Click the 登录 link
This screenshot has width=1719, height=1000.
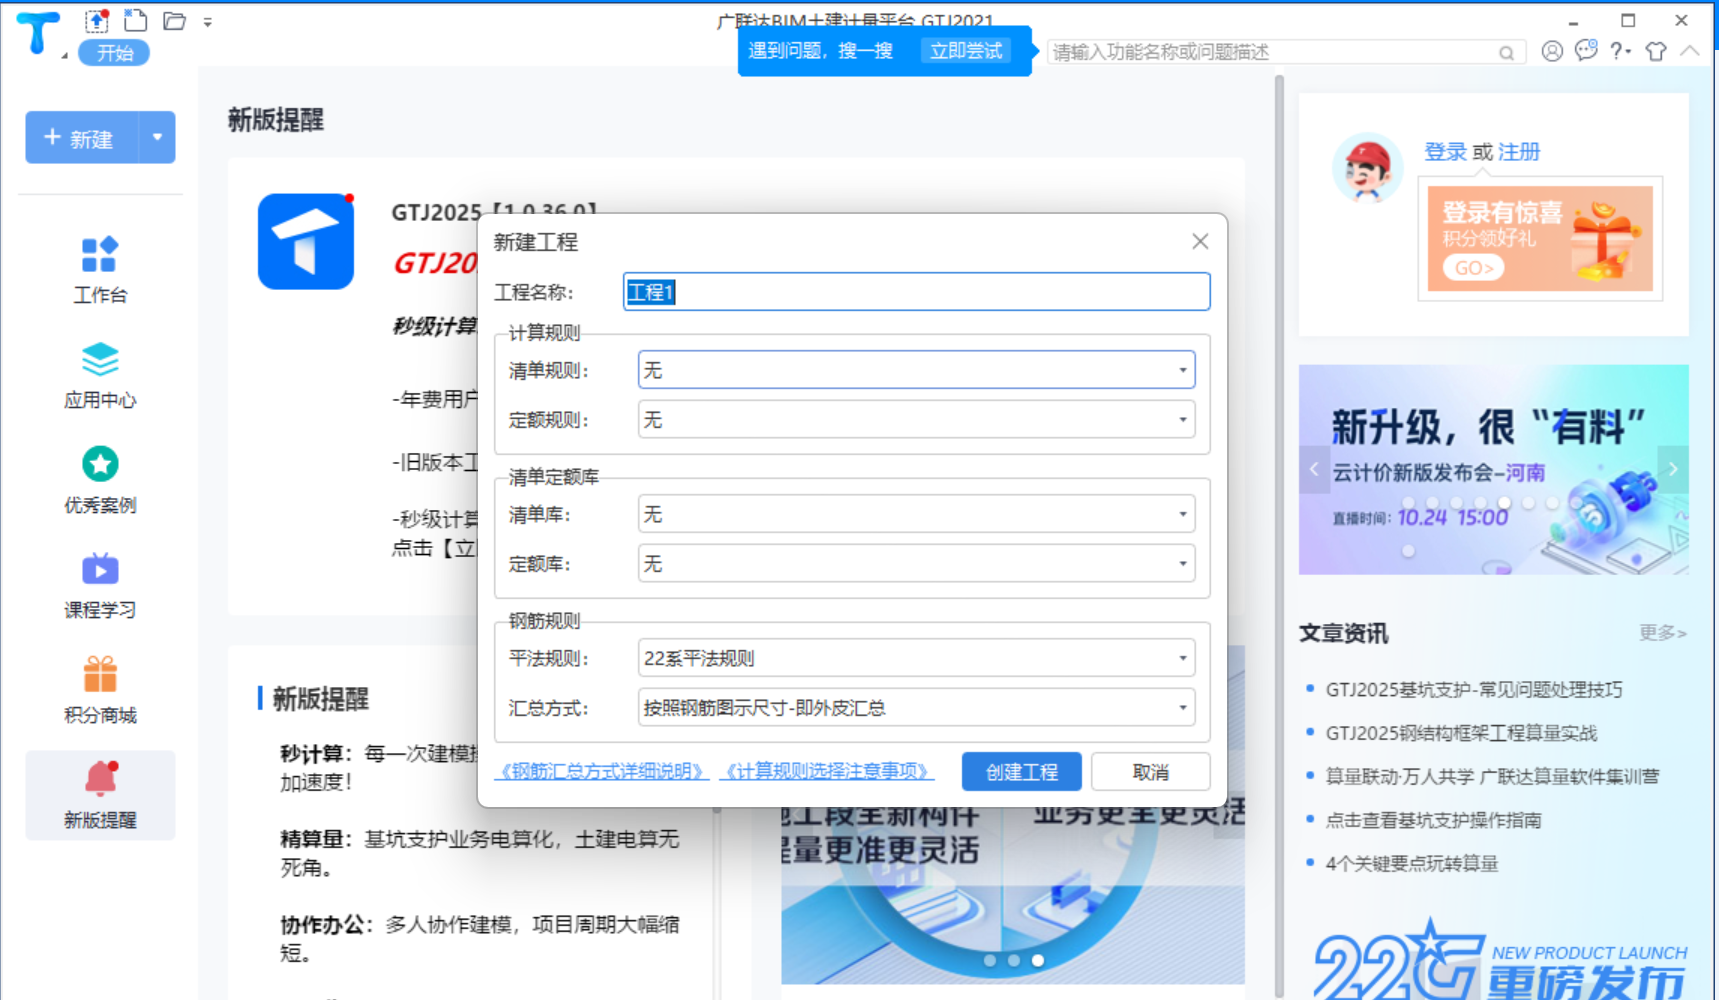pyautogui.click(x=1445, y=152)
